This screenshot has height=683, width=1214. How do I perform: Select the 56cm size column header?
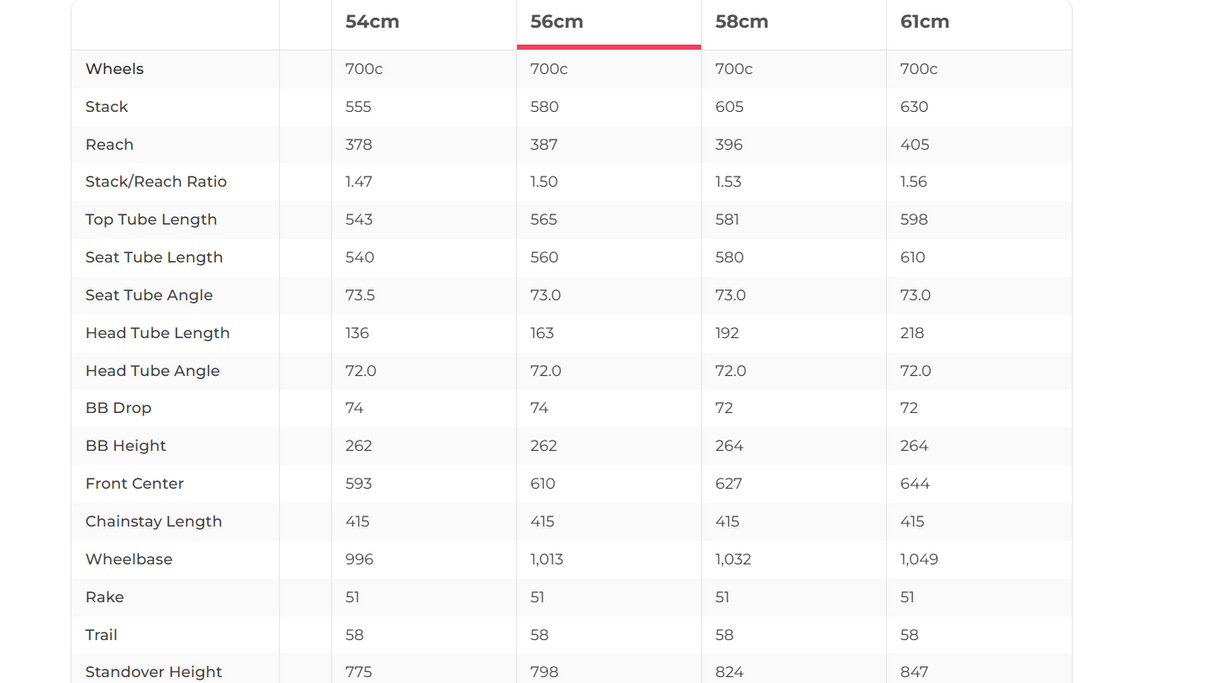557,22
